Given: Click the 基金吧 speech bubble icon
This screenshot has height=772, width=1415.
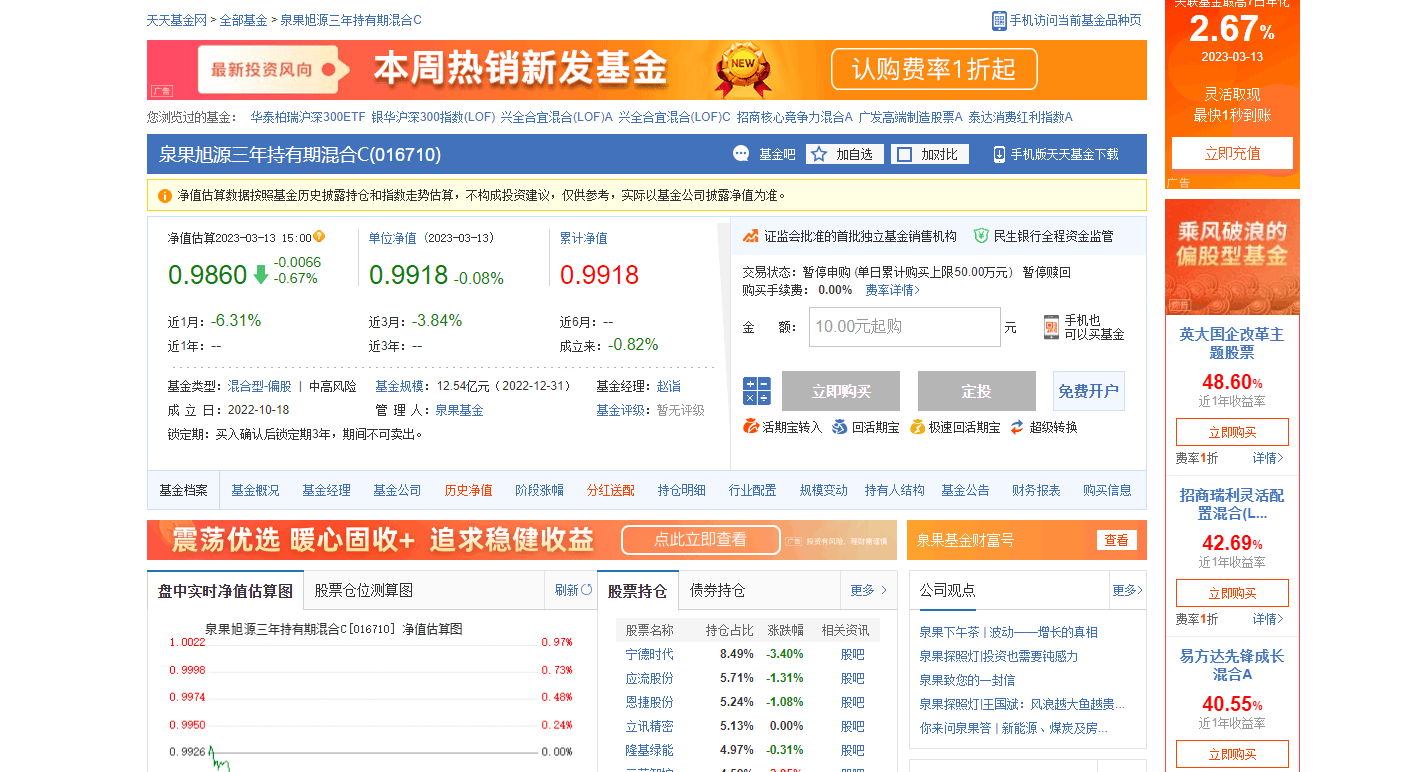Looking at the screenshot, I should click(x=741, y=154).
